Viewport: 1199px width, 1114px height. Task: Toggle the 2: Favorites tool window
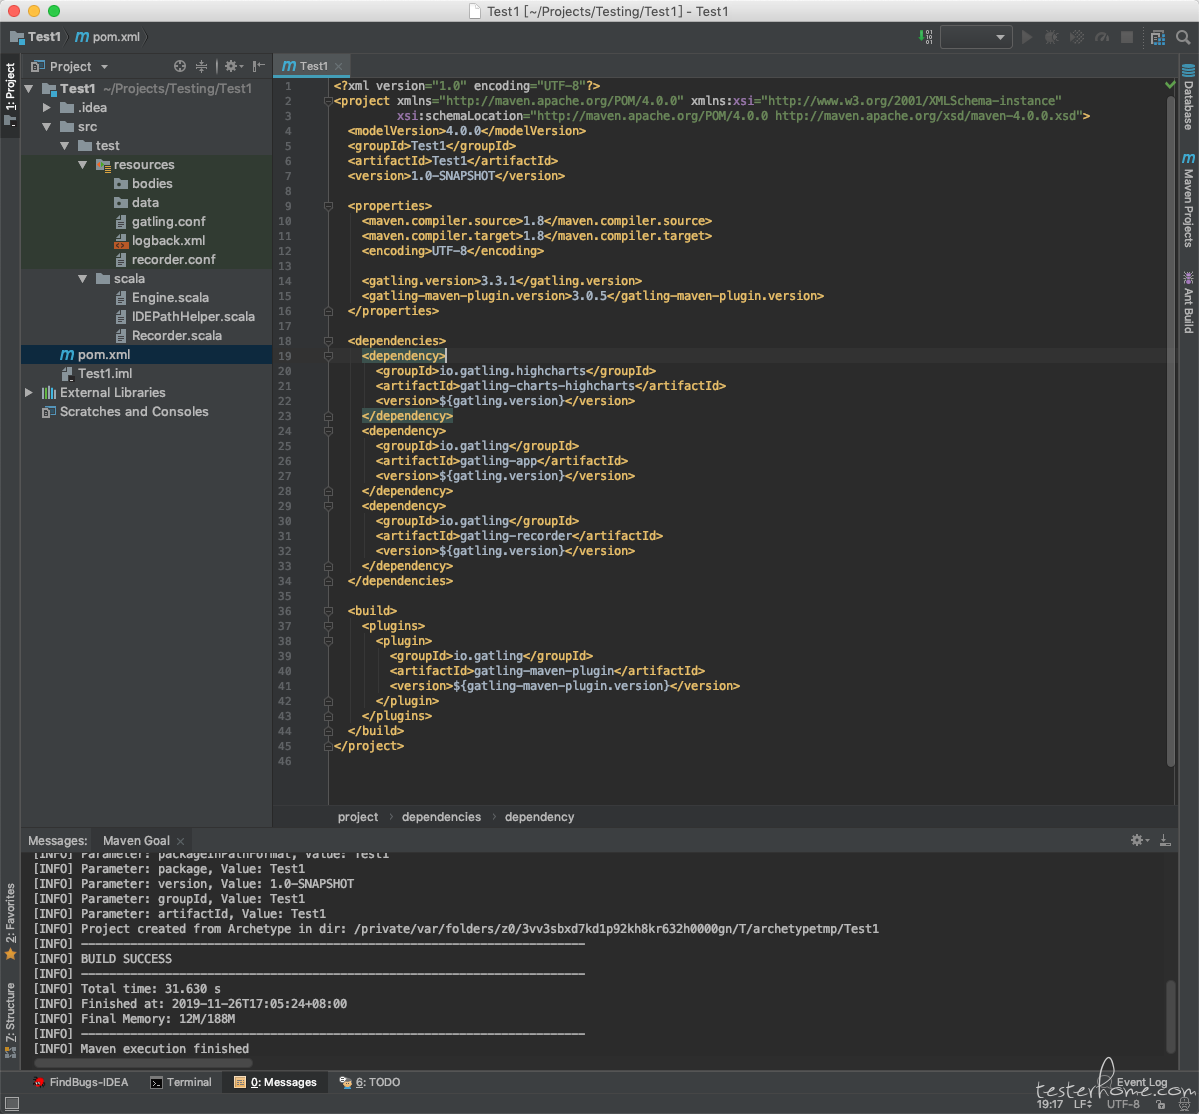[x=10, y=921]
